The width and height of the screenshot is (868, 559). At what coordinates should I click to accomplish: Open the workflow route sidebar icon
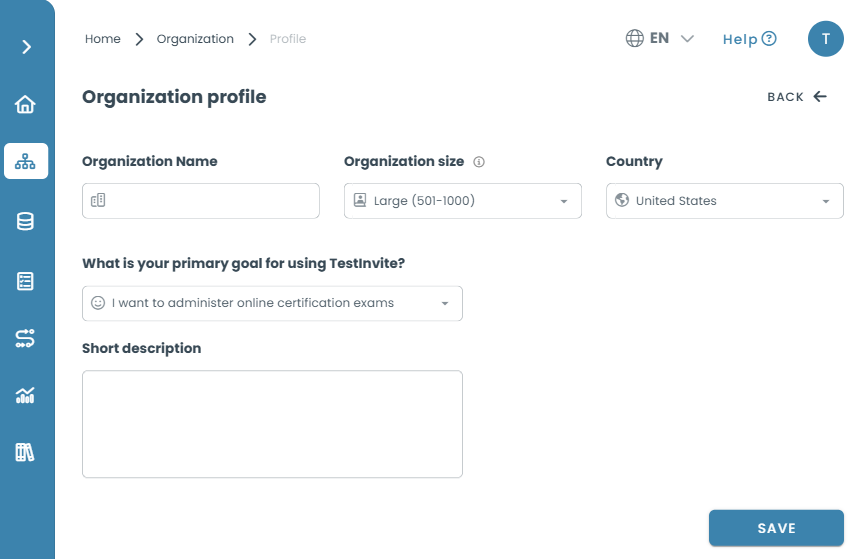[25, 338]
